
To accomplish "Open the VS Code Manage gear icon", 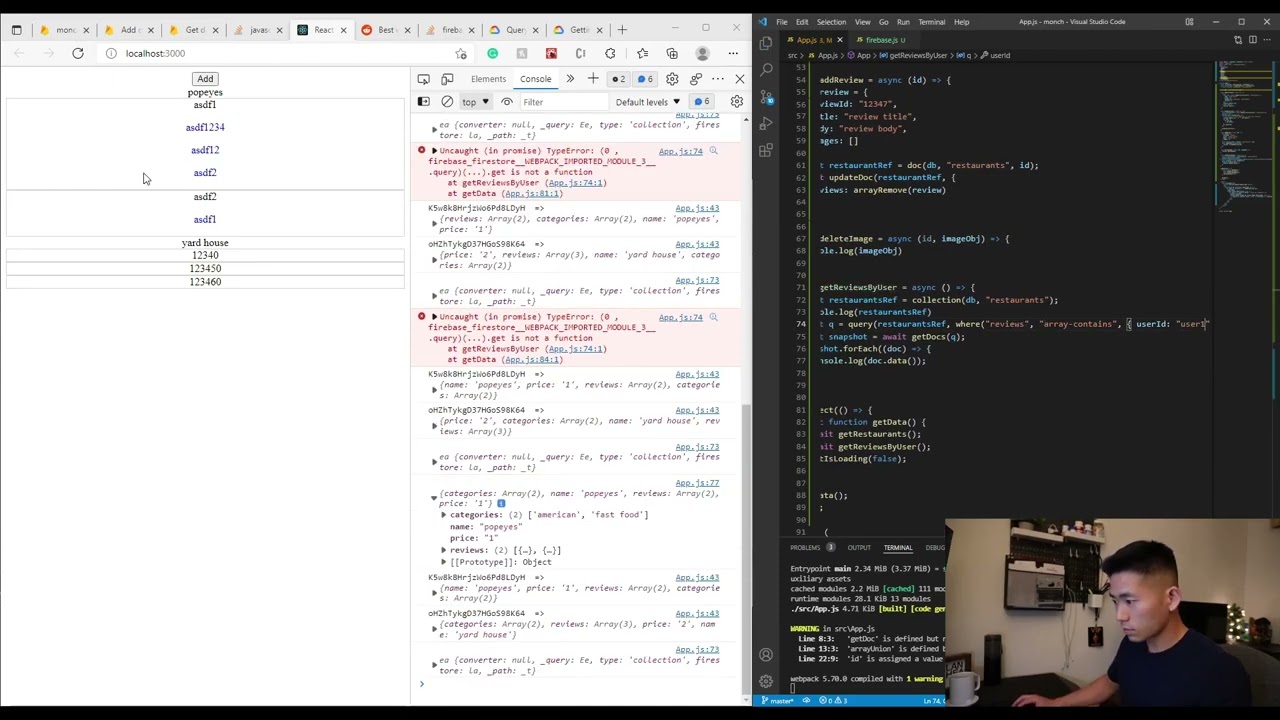I will coord(766,681).
